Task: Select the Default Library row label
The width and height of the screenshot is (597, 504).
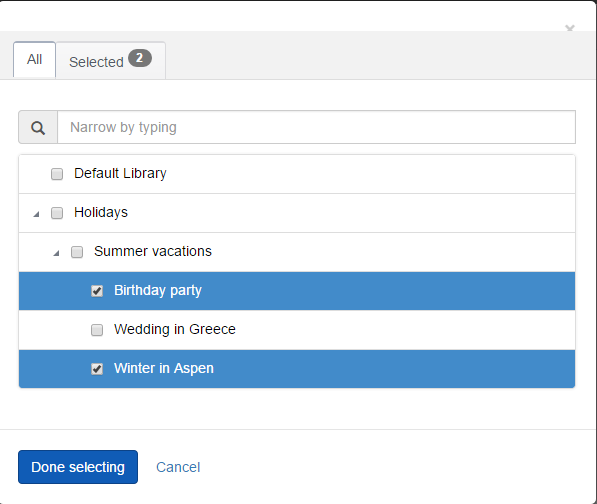Action: 120,174
